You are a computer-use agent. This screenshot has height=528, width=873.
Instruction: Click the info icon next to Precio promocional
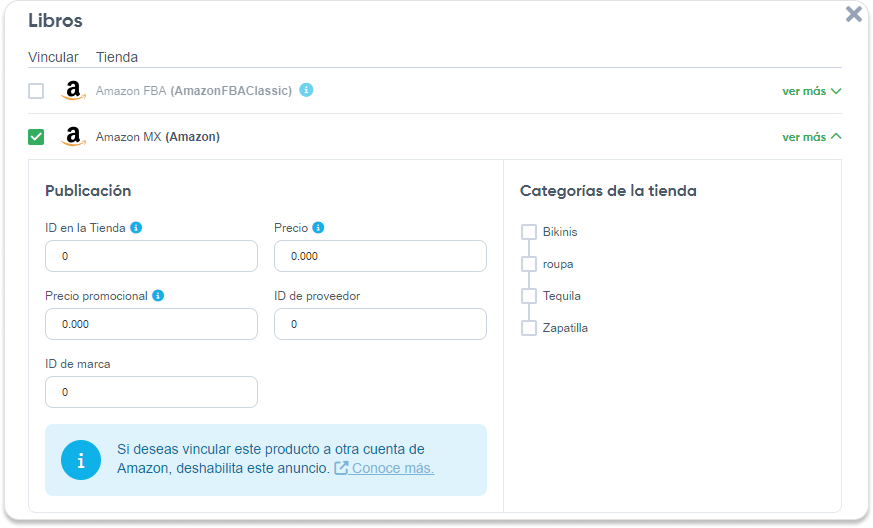pyautogui.click(x=158, y=295)
